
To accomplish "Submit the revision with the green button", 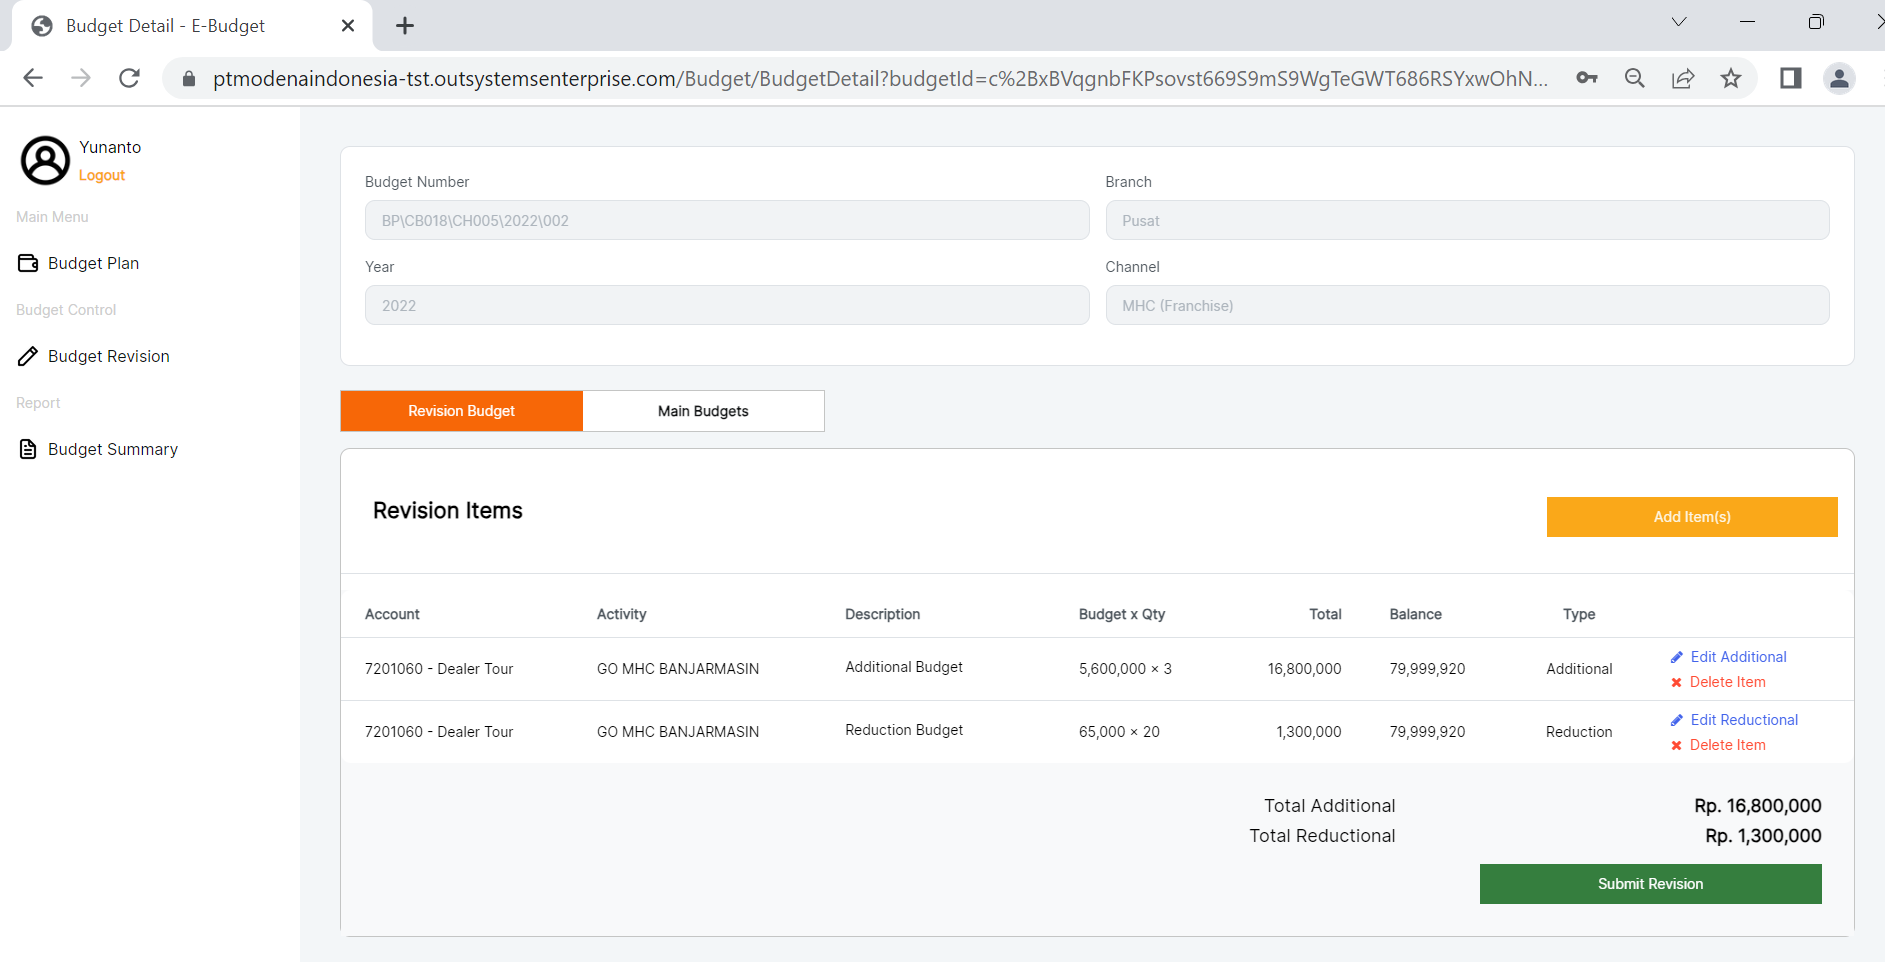I will point(1650,884).
